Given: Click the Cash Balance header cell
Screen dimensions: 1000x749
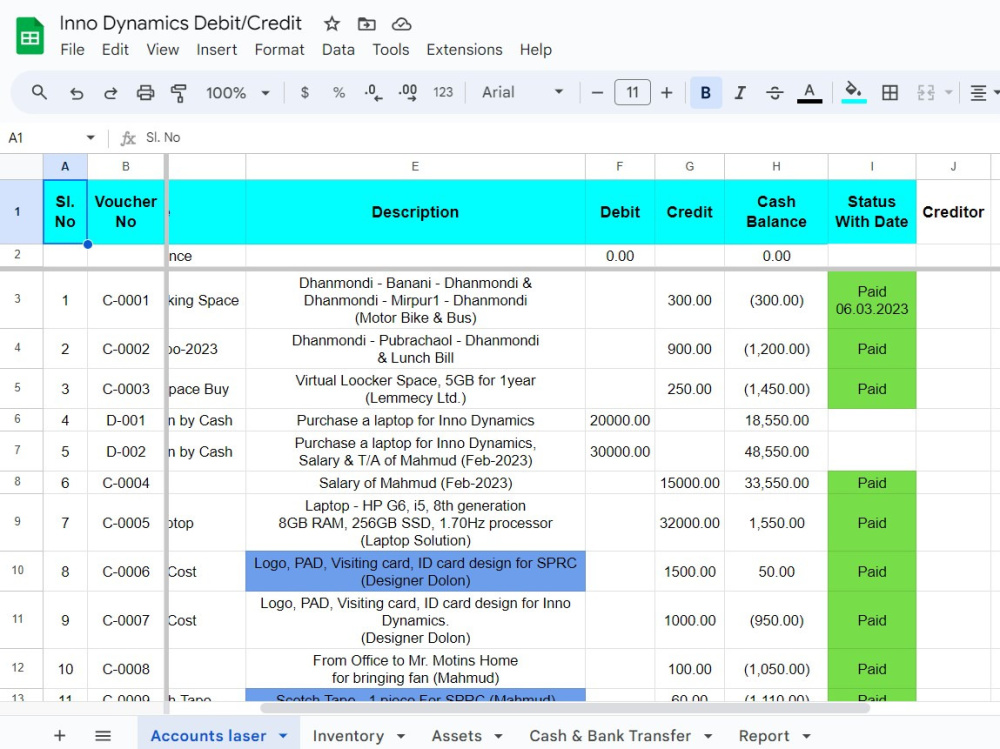Looking at the screenshot, I should (776, 212).
